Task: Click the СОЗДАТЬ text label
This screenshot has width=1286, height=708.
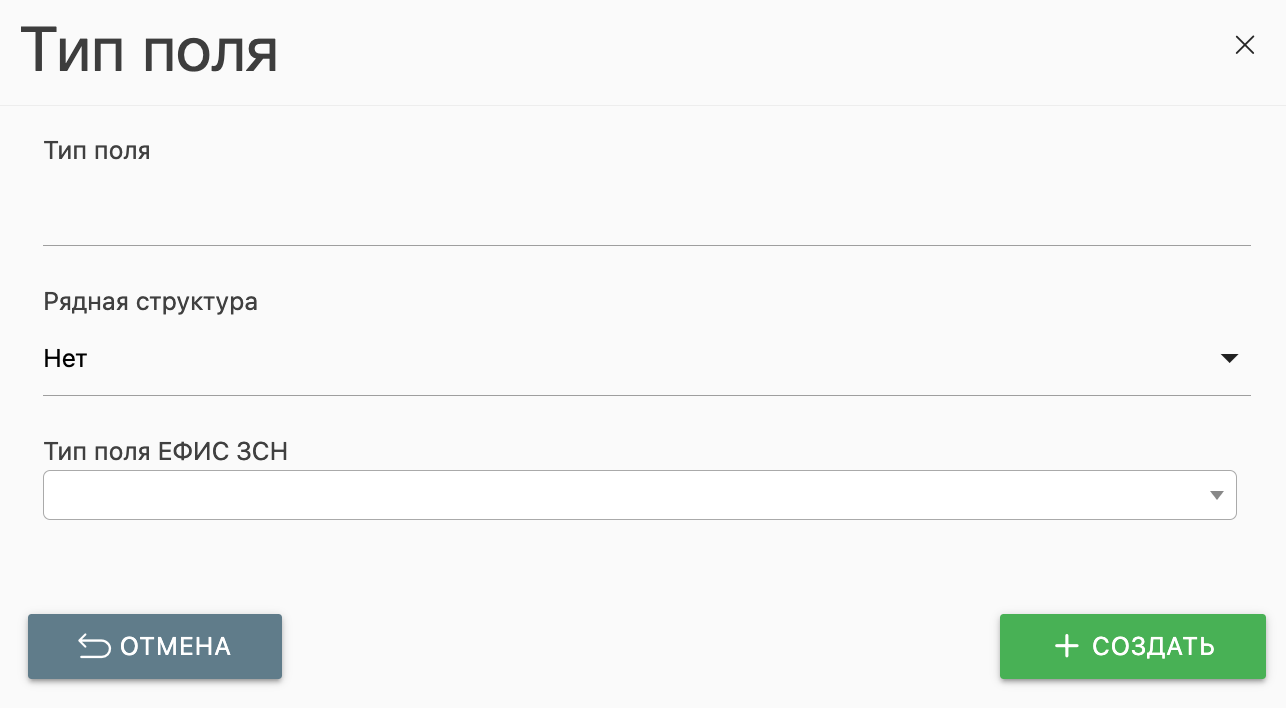Action: 1153,647
